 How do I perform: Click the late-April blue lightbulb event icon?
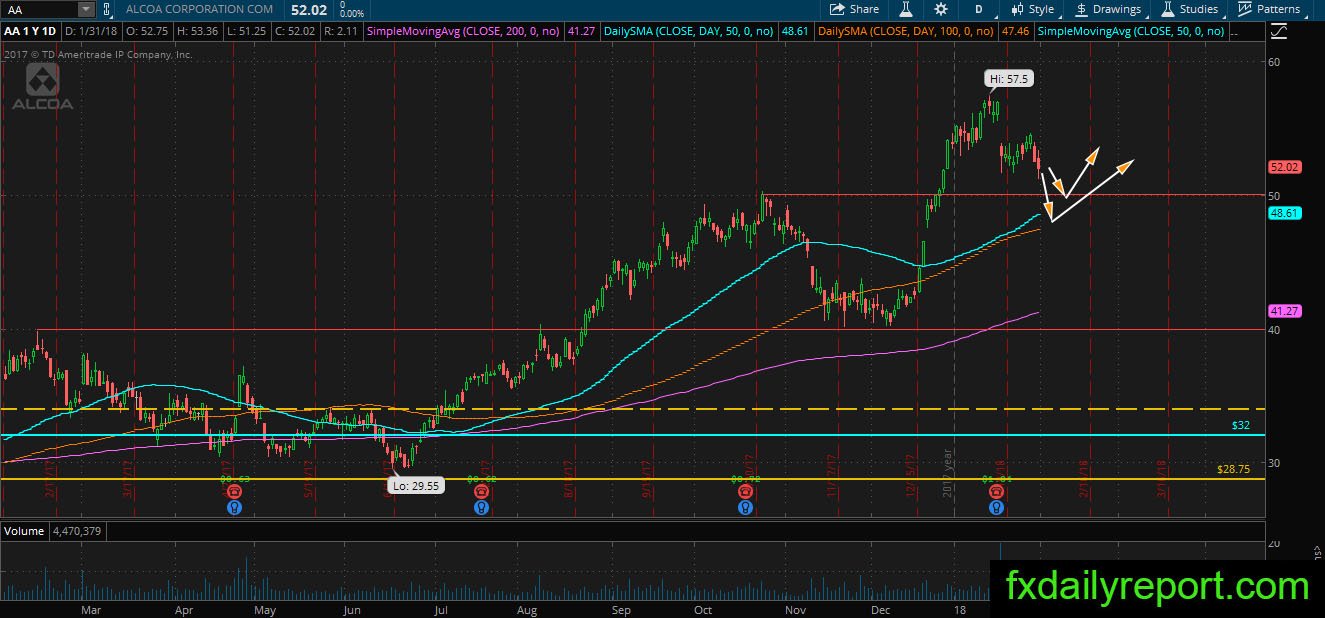(x=234, y=507)
